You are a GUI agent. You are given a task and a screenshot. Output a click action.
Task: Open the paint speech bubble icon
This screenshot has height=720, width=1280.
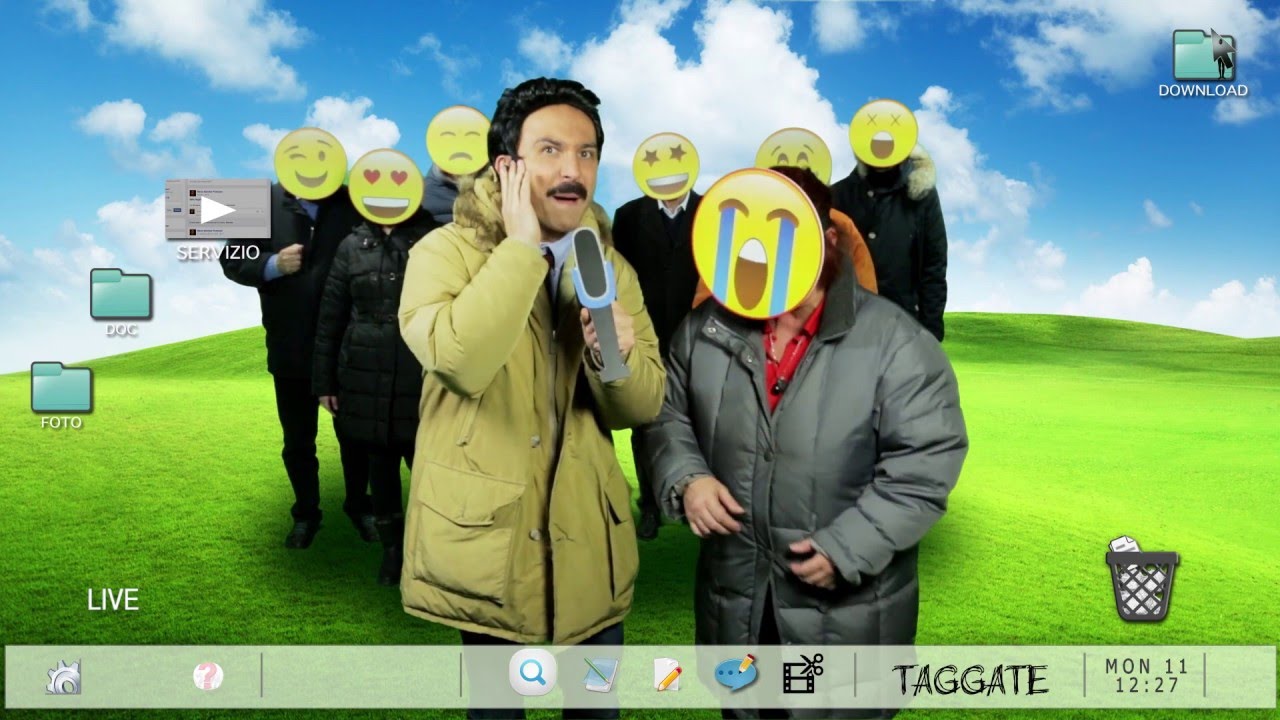point(736,674)
